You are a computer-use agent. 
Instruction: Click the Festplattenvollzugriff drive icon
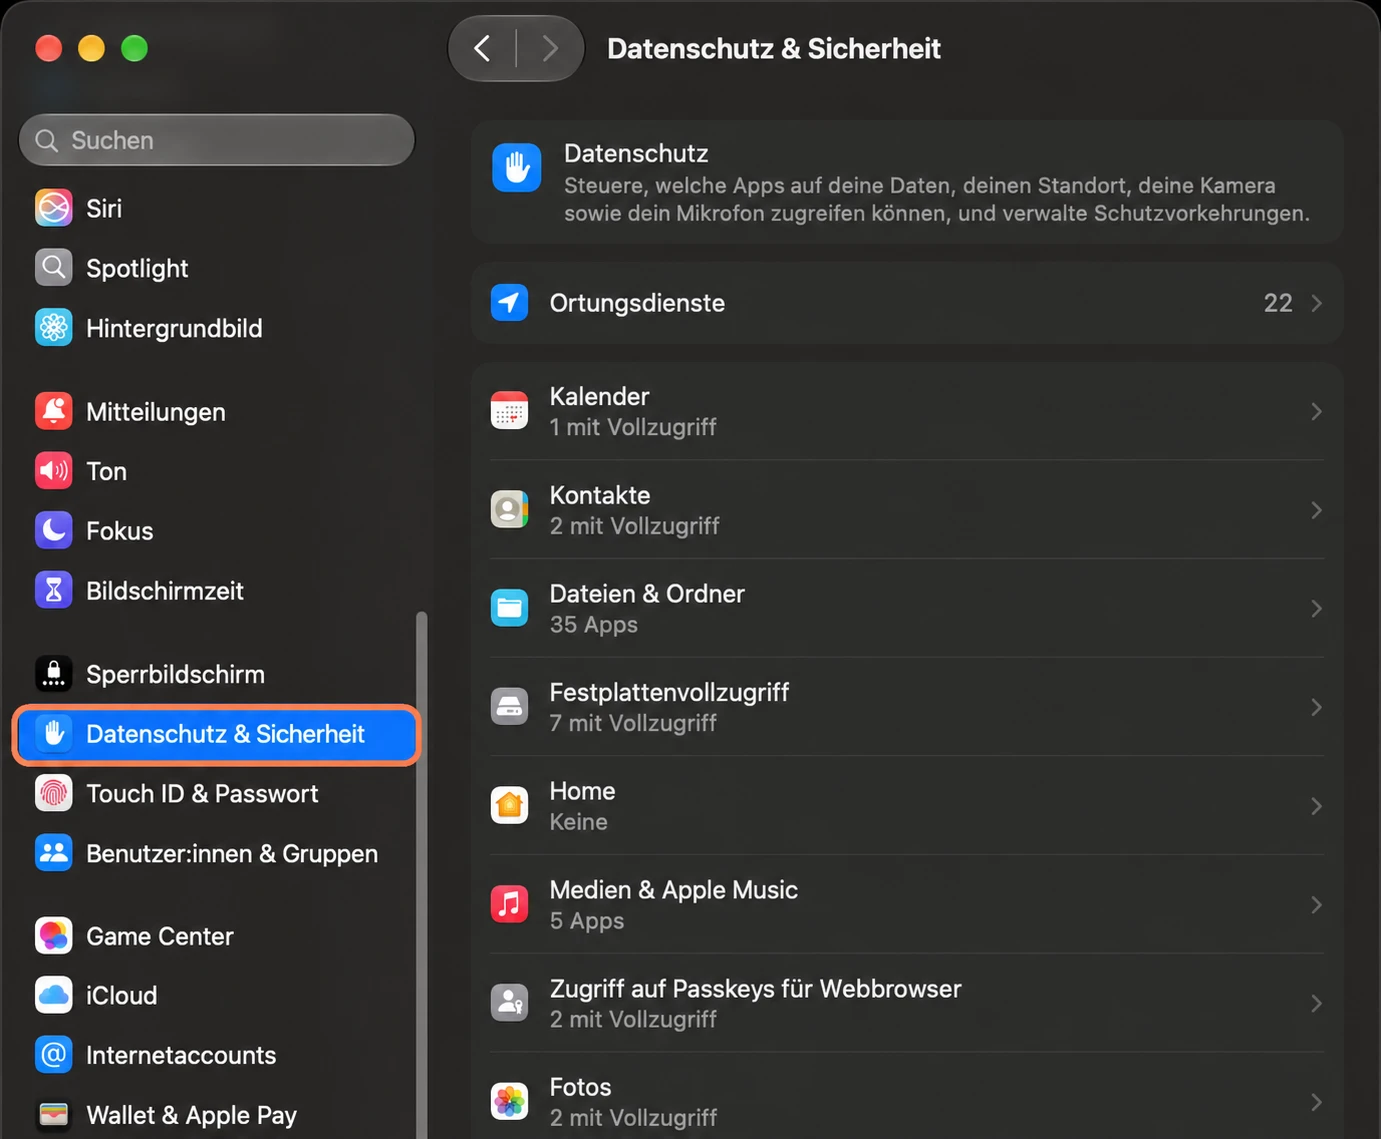(x=510, y=707)
